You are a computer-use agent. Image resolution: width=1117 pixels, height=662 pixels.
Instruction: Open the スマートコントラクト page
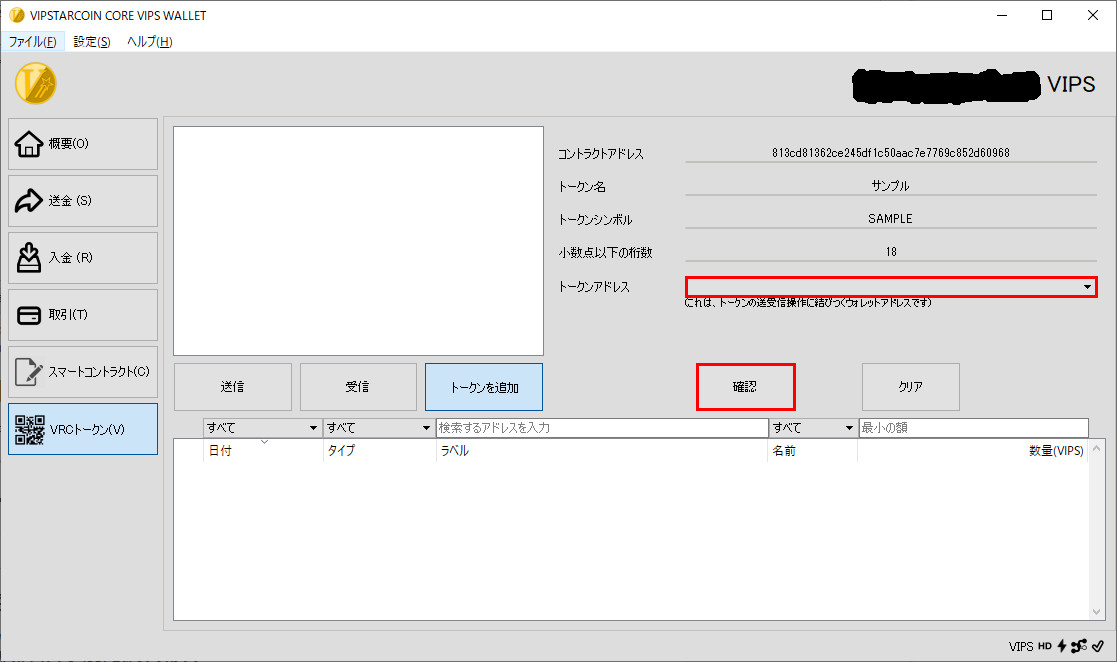[x=83, y=372]
